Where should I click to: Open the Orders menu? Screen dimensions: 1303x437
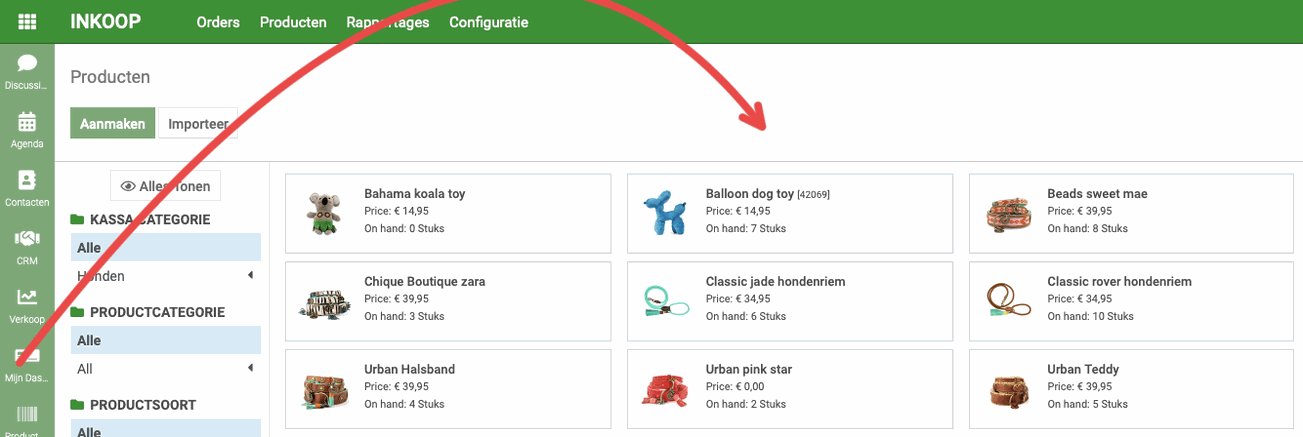pos(218,22)
